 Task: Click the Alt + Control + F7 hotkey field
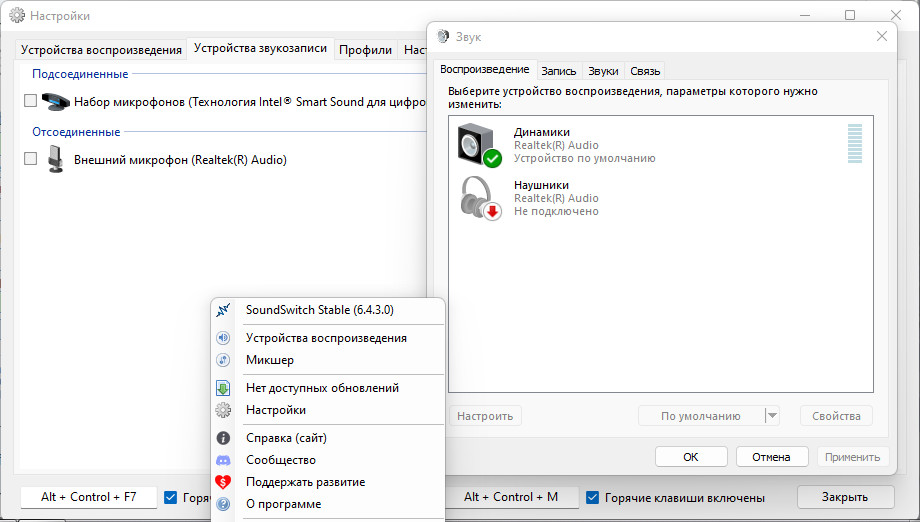tap(89, 497)
